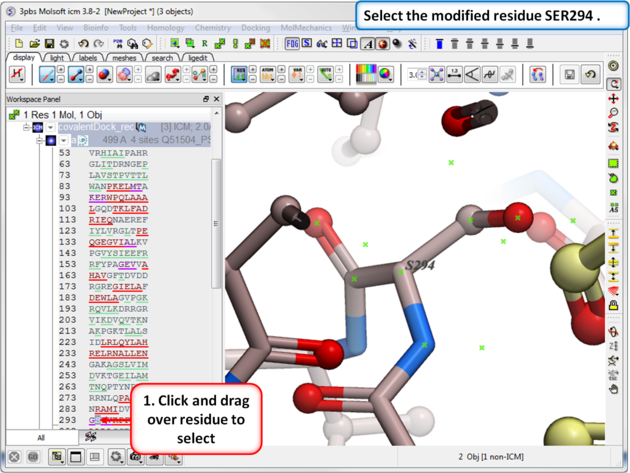Screen dimensions: 630x473
Task: Click the open file folder icon
Action: 35,44
